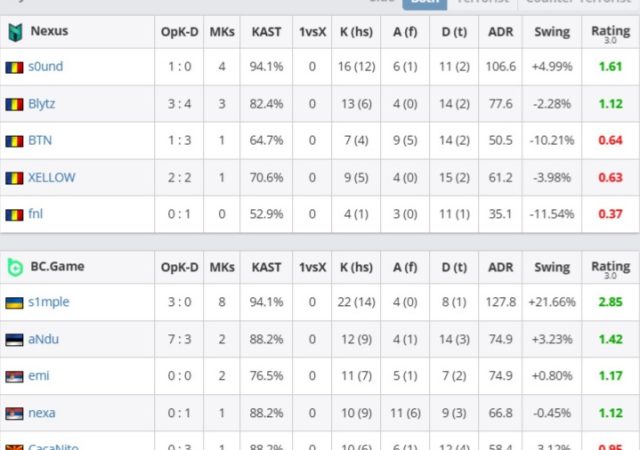Click the Serbian flag next to emi
This screenshot has height=450, width=640.
click(x=14, y=376)
